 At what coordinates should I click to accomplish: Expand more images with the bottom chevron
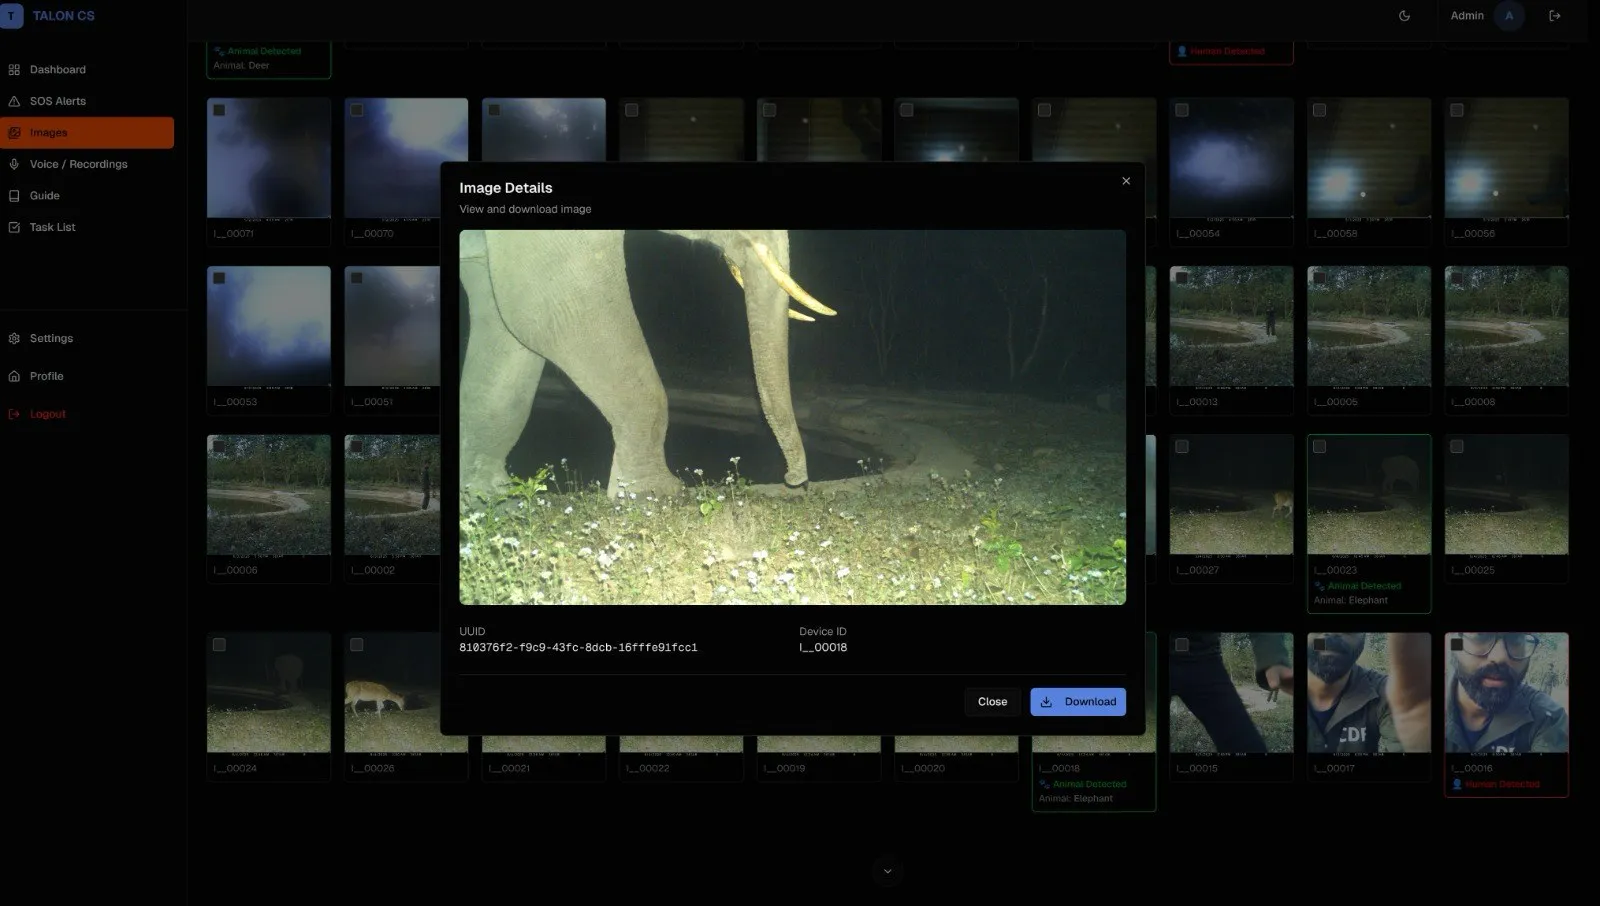coord(887,871)
